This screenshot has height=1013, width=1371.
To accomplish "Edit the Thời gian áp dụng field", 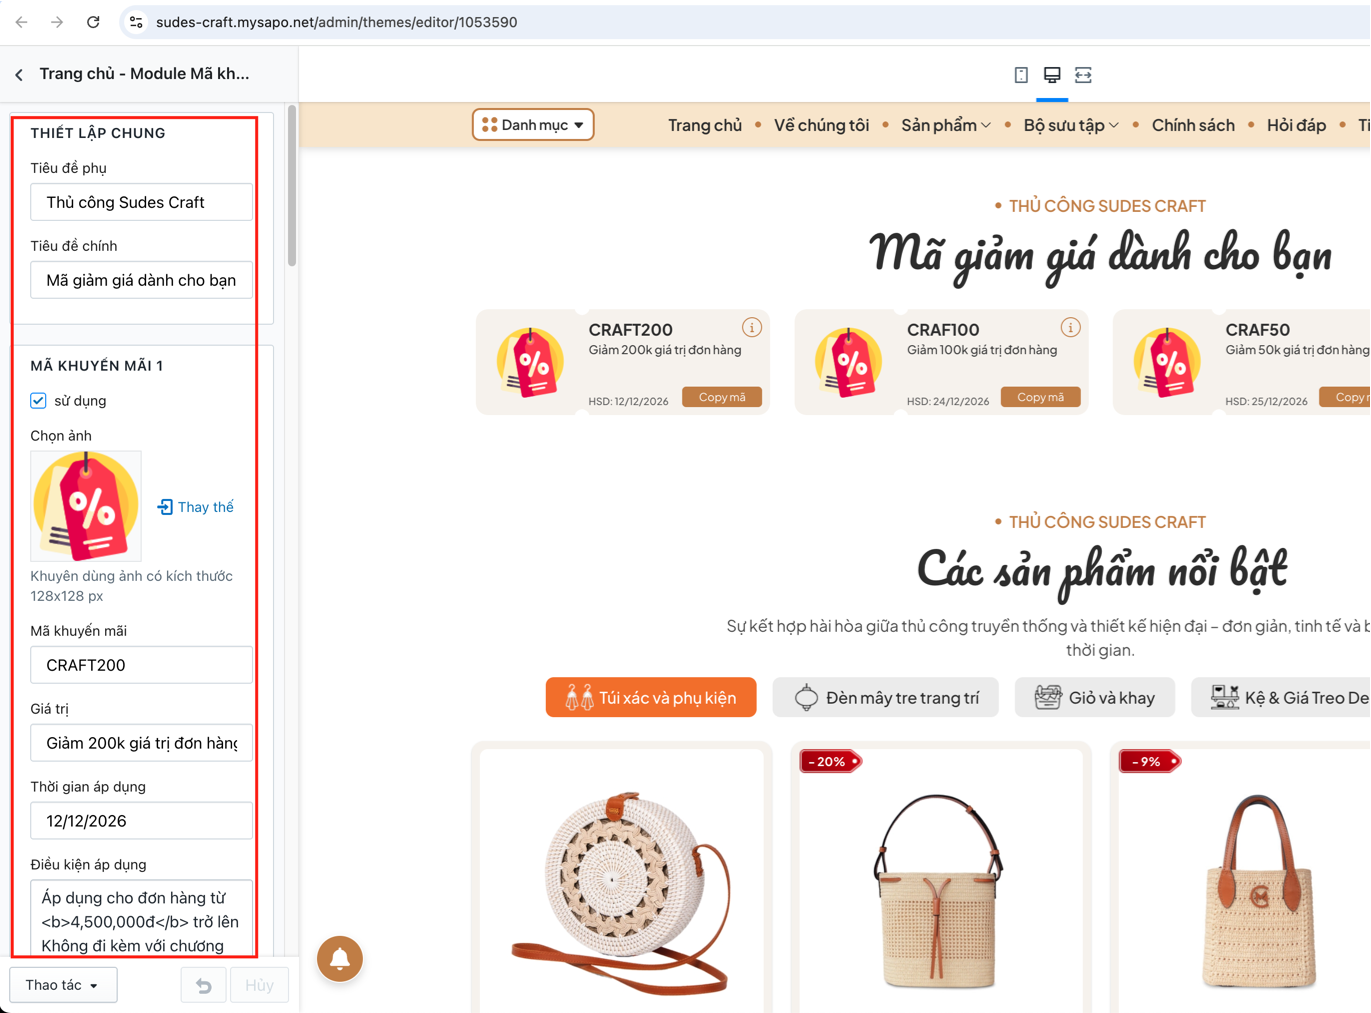I will point(141,821).
